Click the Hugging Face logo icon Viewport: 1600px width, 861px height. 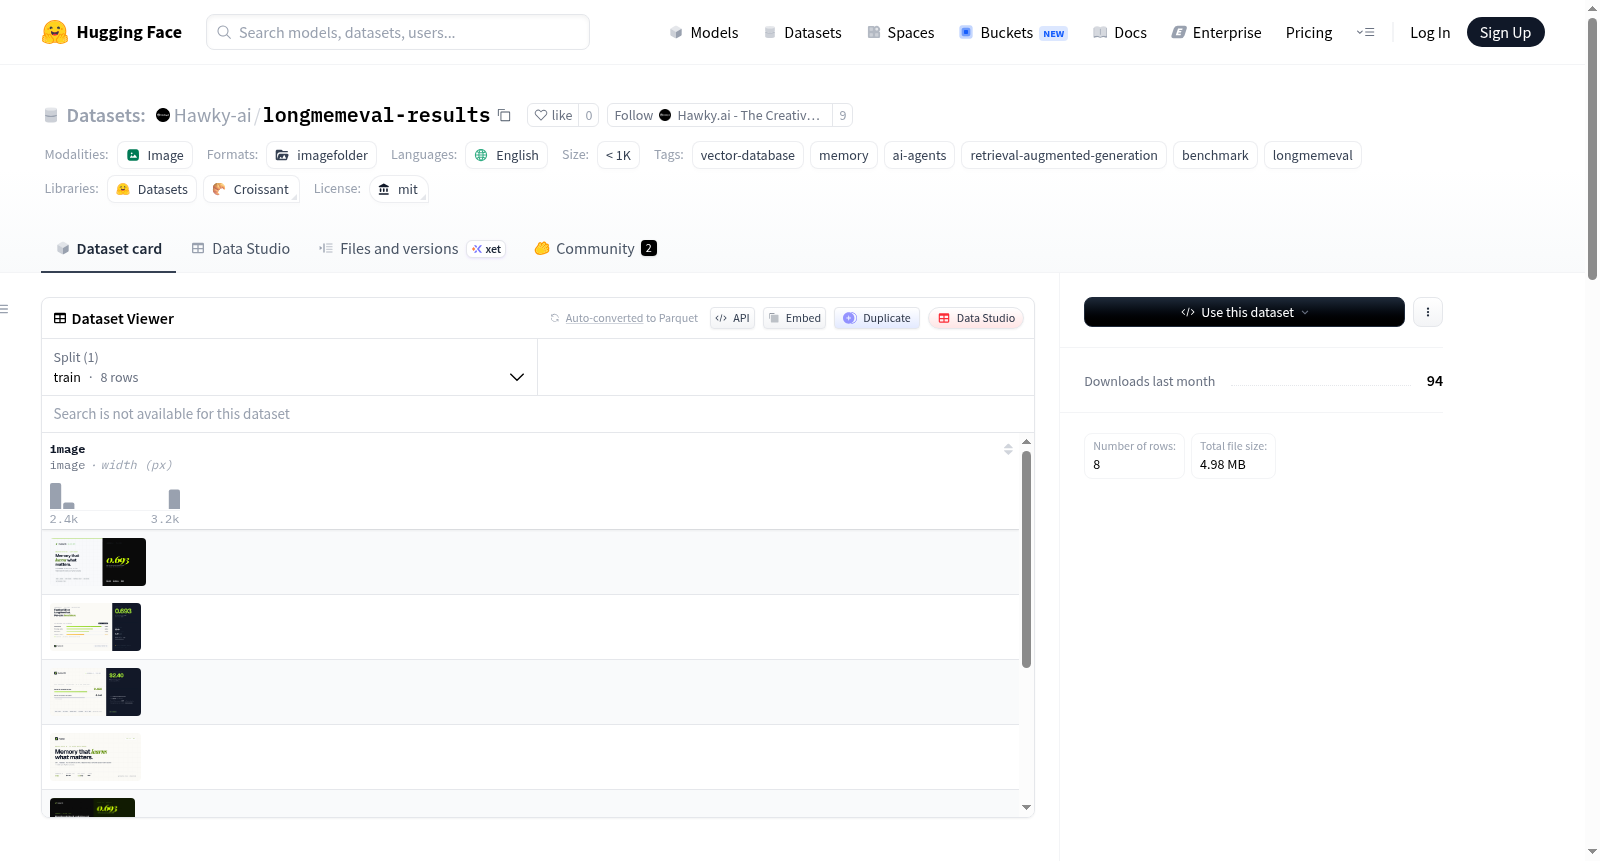[x=55, y=32]
